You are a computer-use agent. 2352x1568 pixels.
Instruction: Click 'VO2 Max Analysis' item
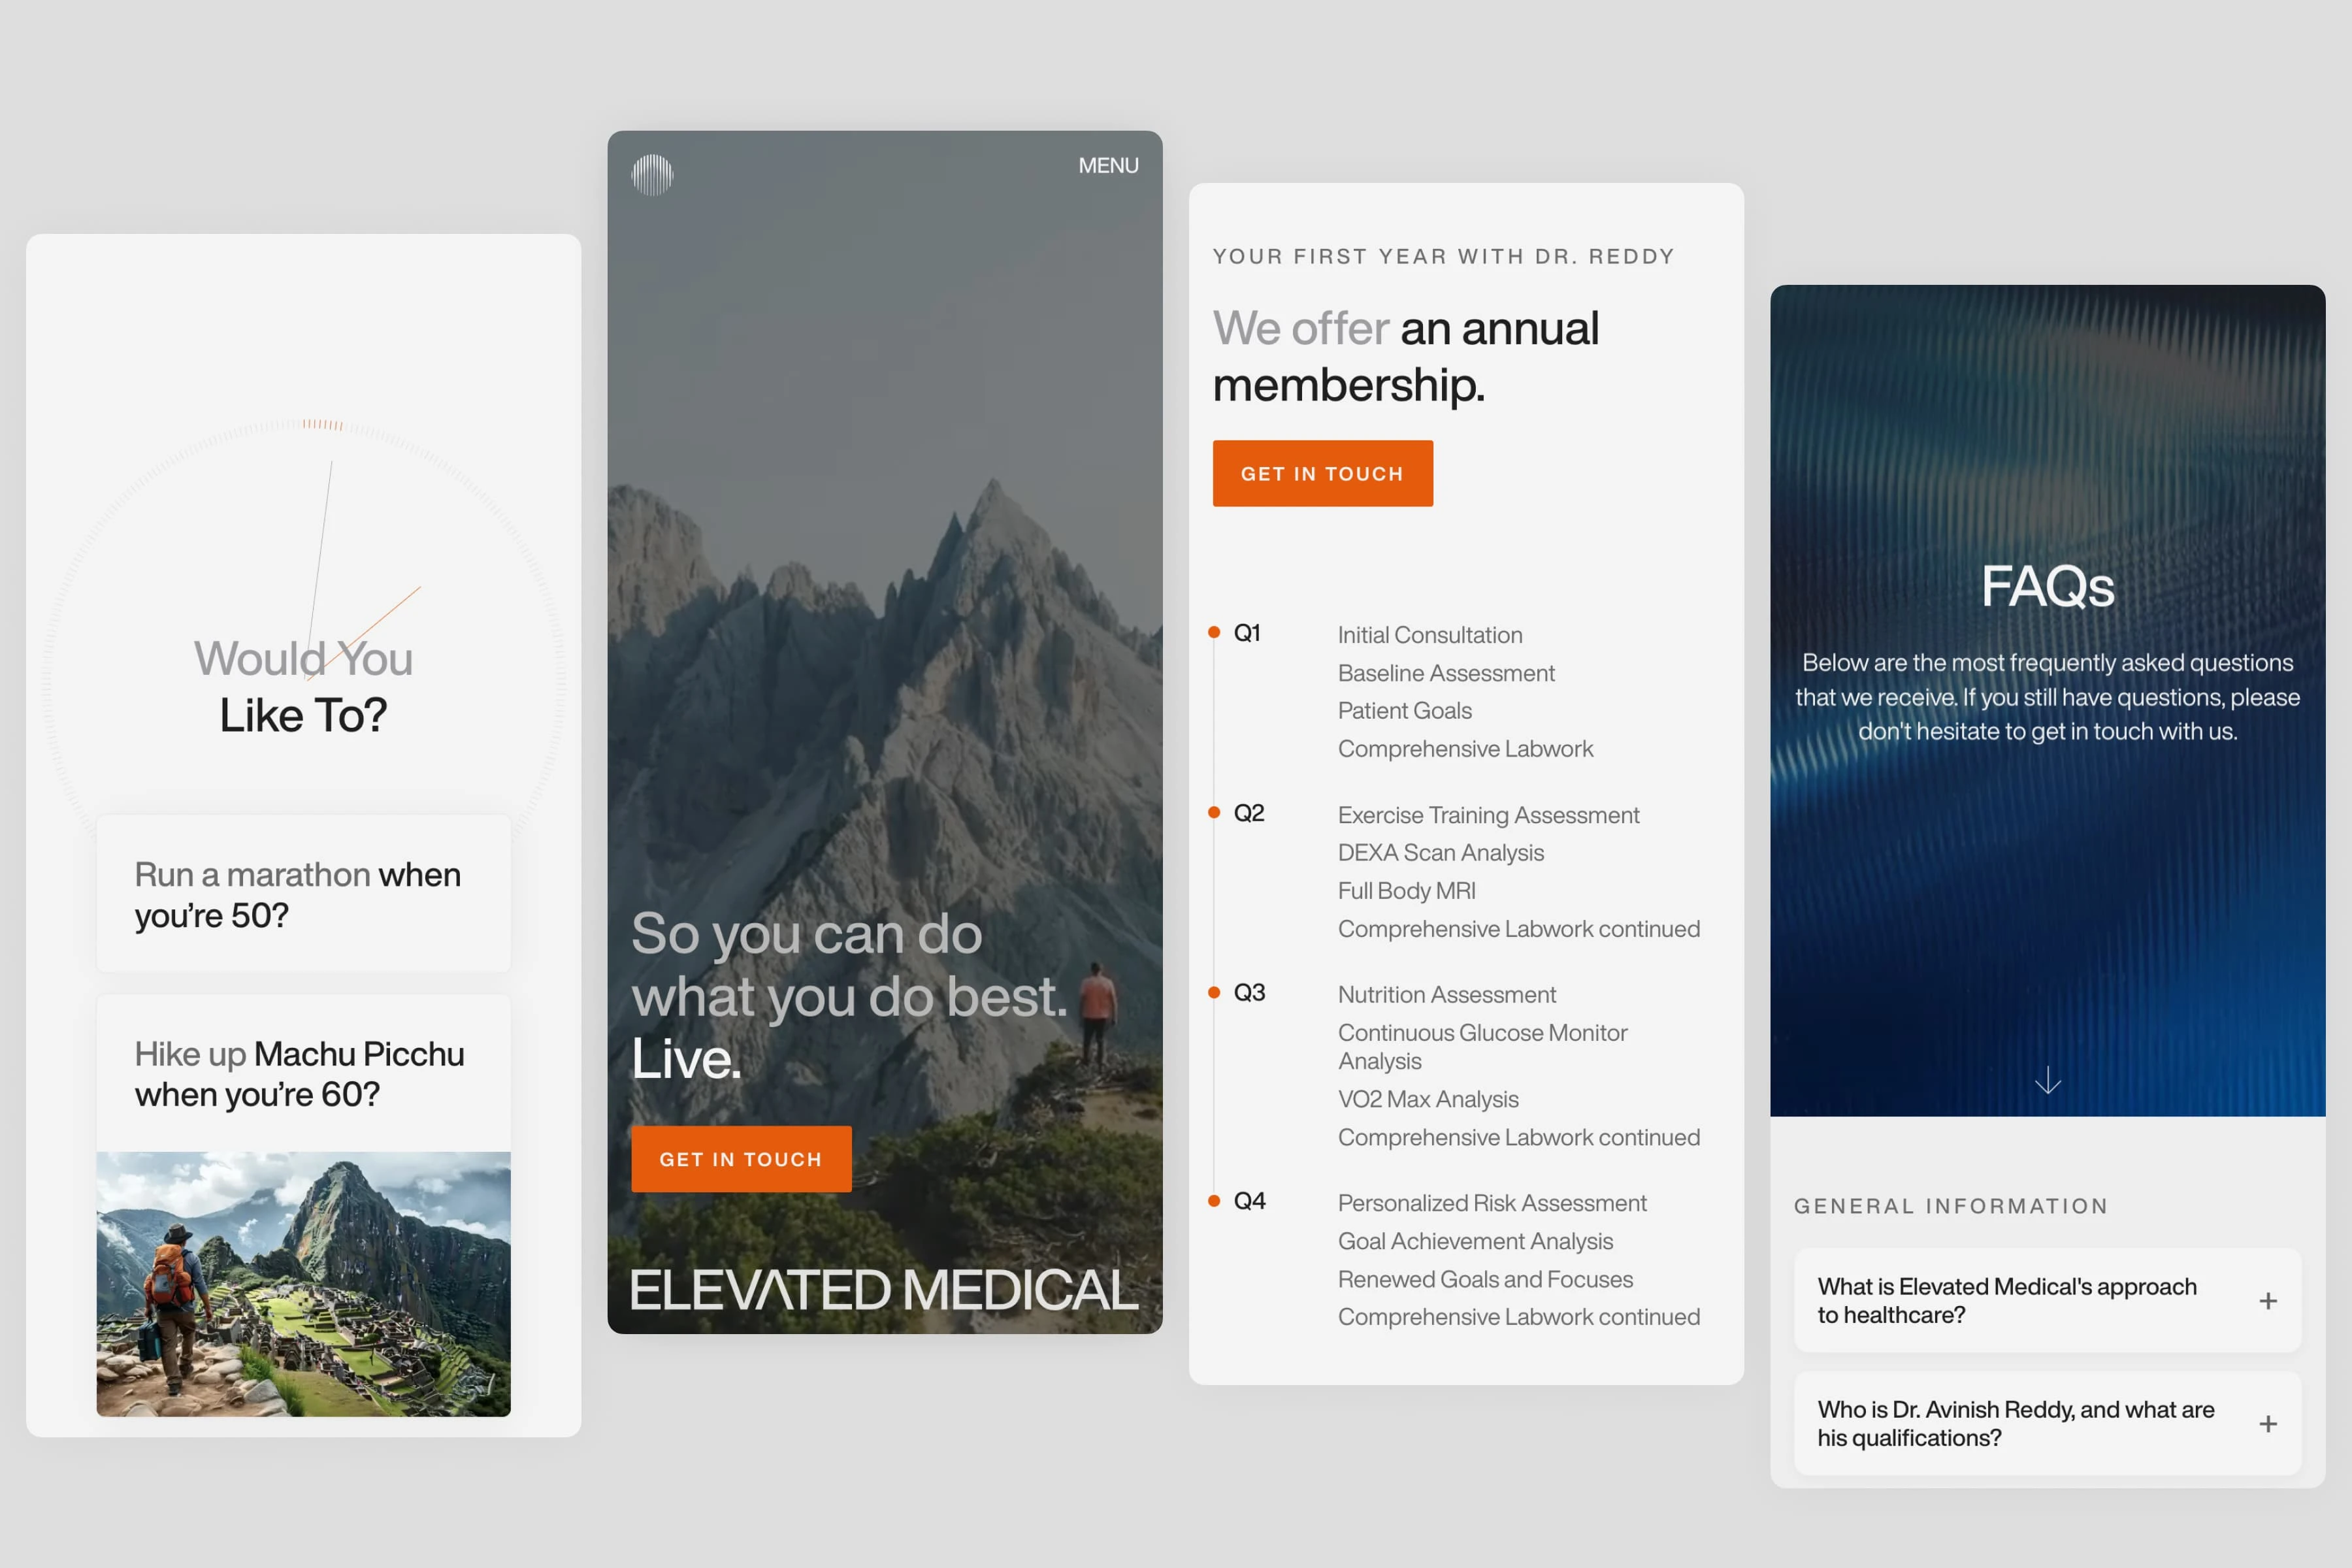(1428, 1099)
